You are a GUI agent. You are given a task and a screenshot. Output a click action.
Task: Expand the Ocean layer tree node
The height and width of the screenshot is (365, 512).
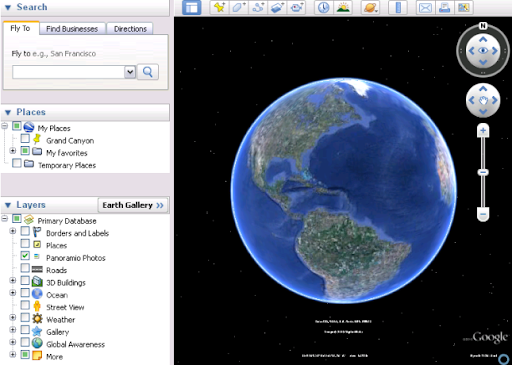(x=13, y=293)
